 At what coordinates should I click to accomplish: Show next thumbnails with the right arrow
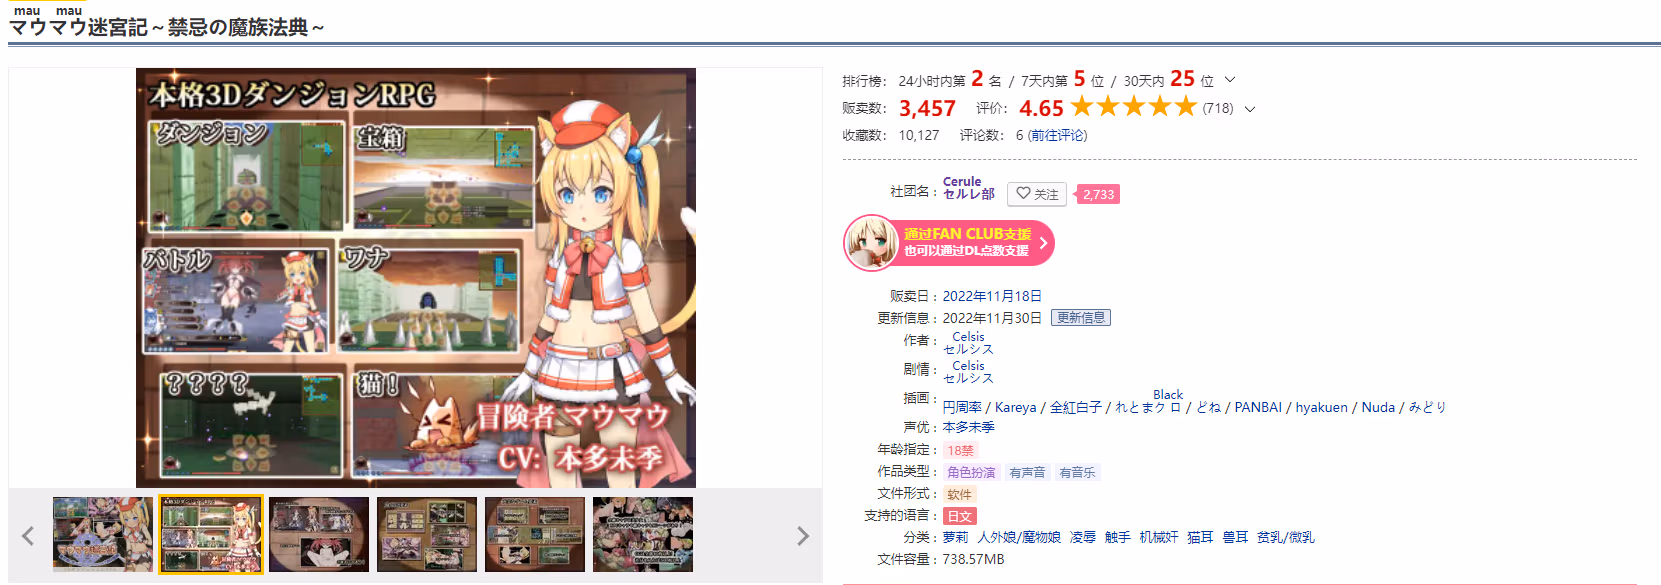[802, 536]
